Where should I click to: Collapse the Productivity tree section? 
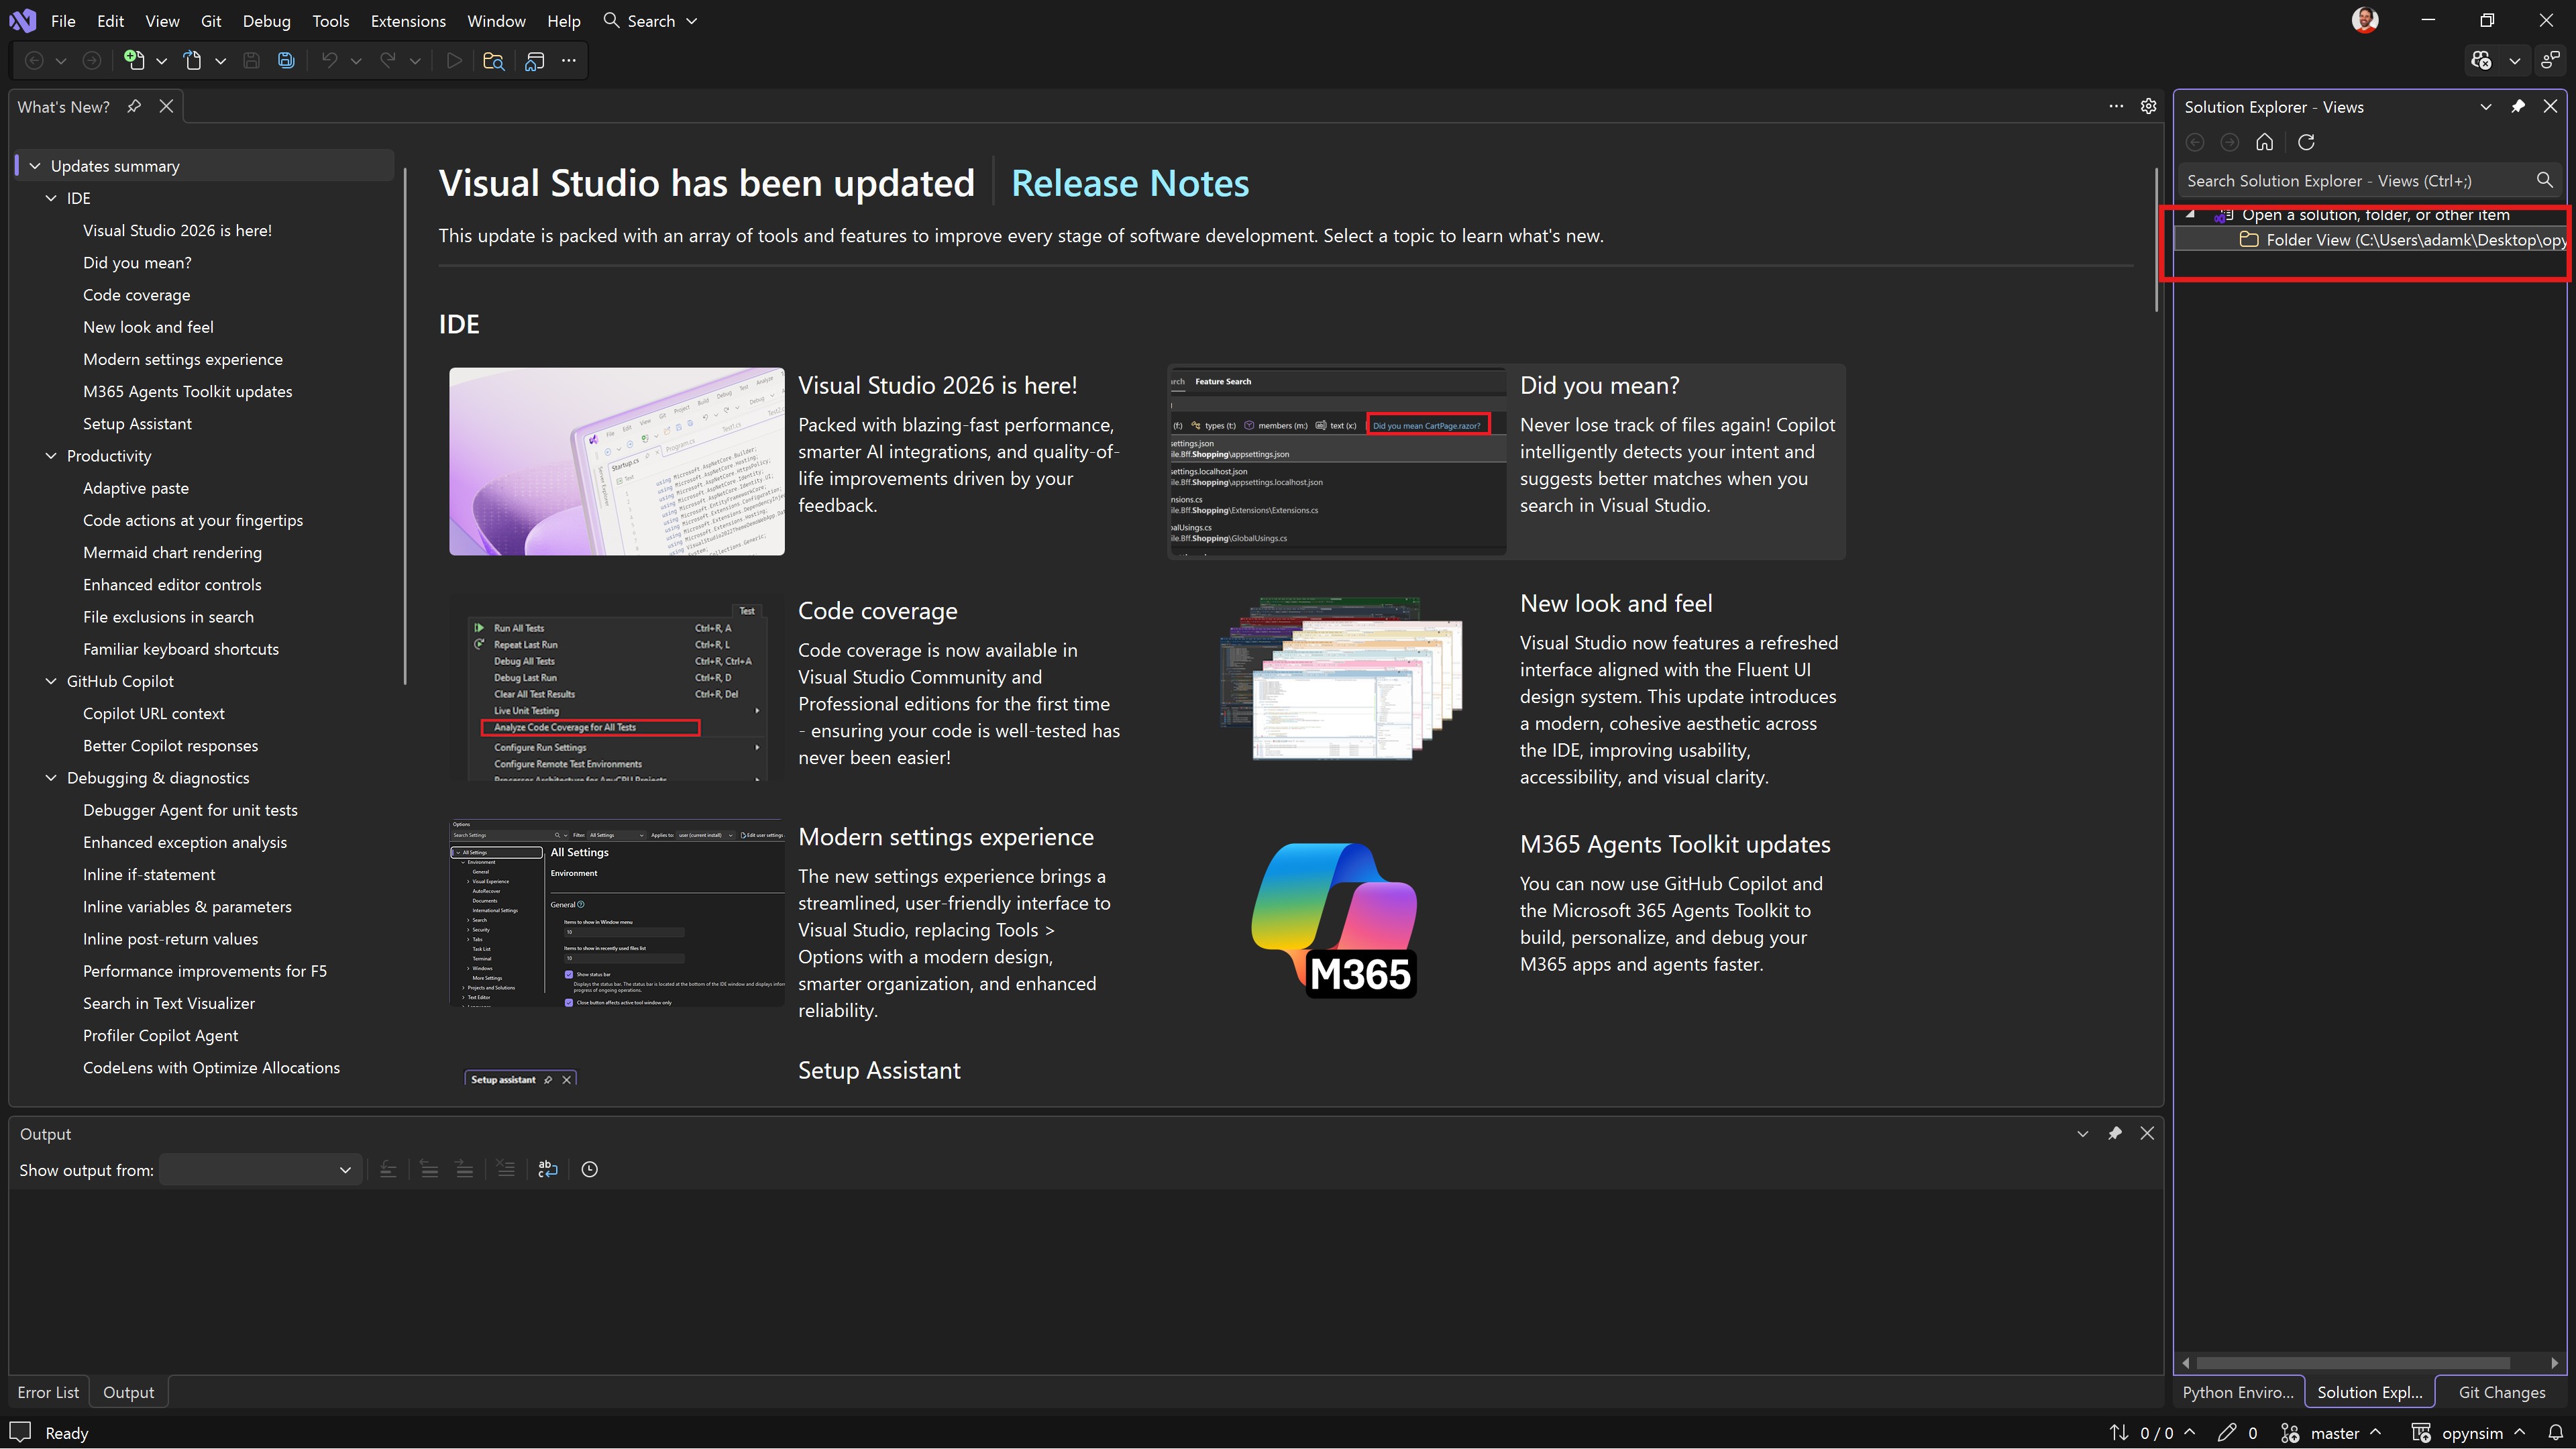pos(51,456)
